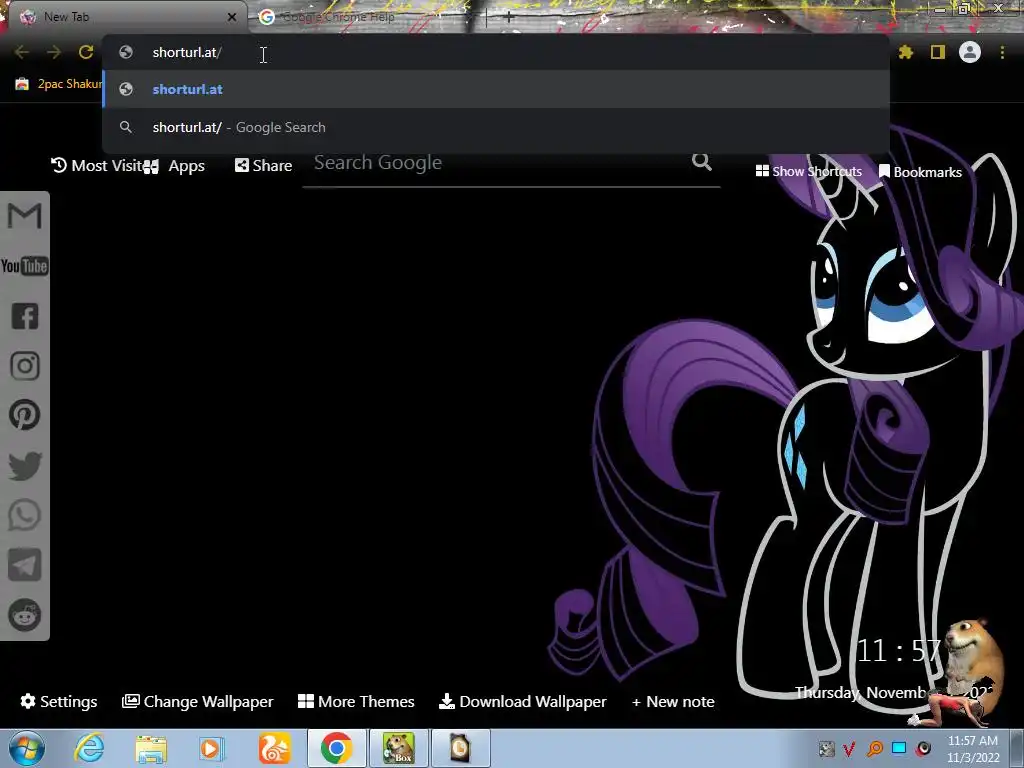
Task: Select Google Chrome taskbar button
Action: (x=336, y=748)
